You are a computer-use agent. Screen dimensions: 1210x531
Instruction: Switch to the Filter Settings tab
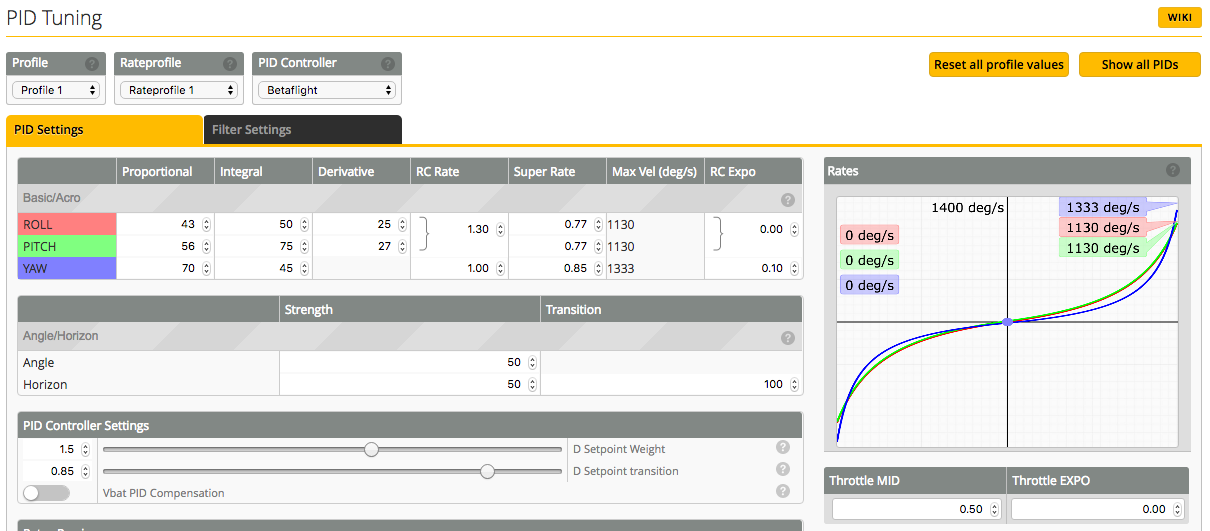[302, 130]
